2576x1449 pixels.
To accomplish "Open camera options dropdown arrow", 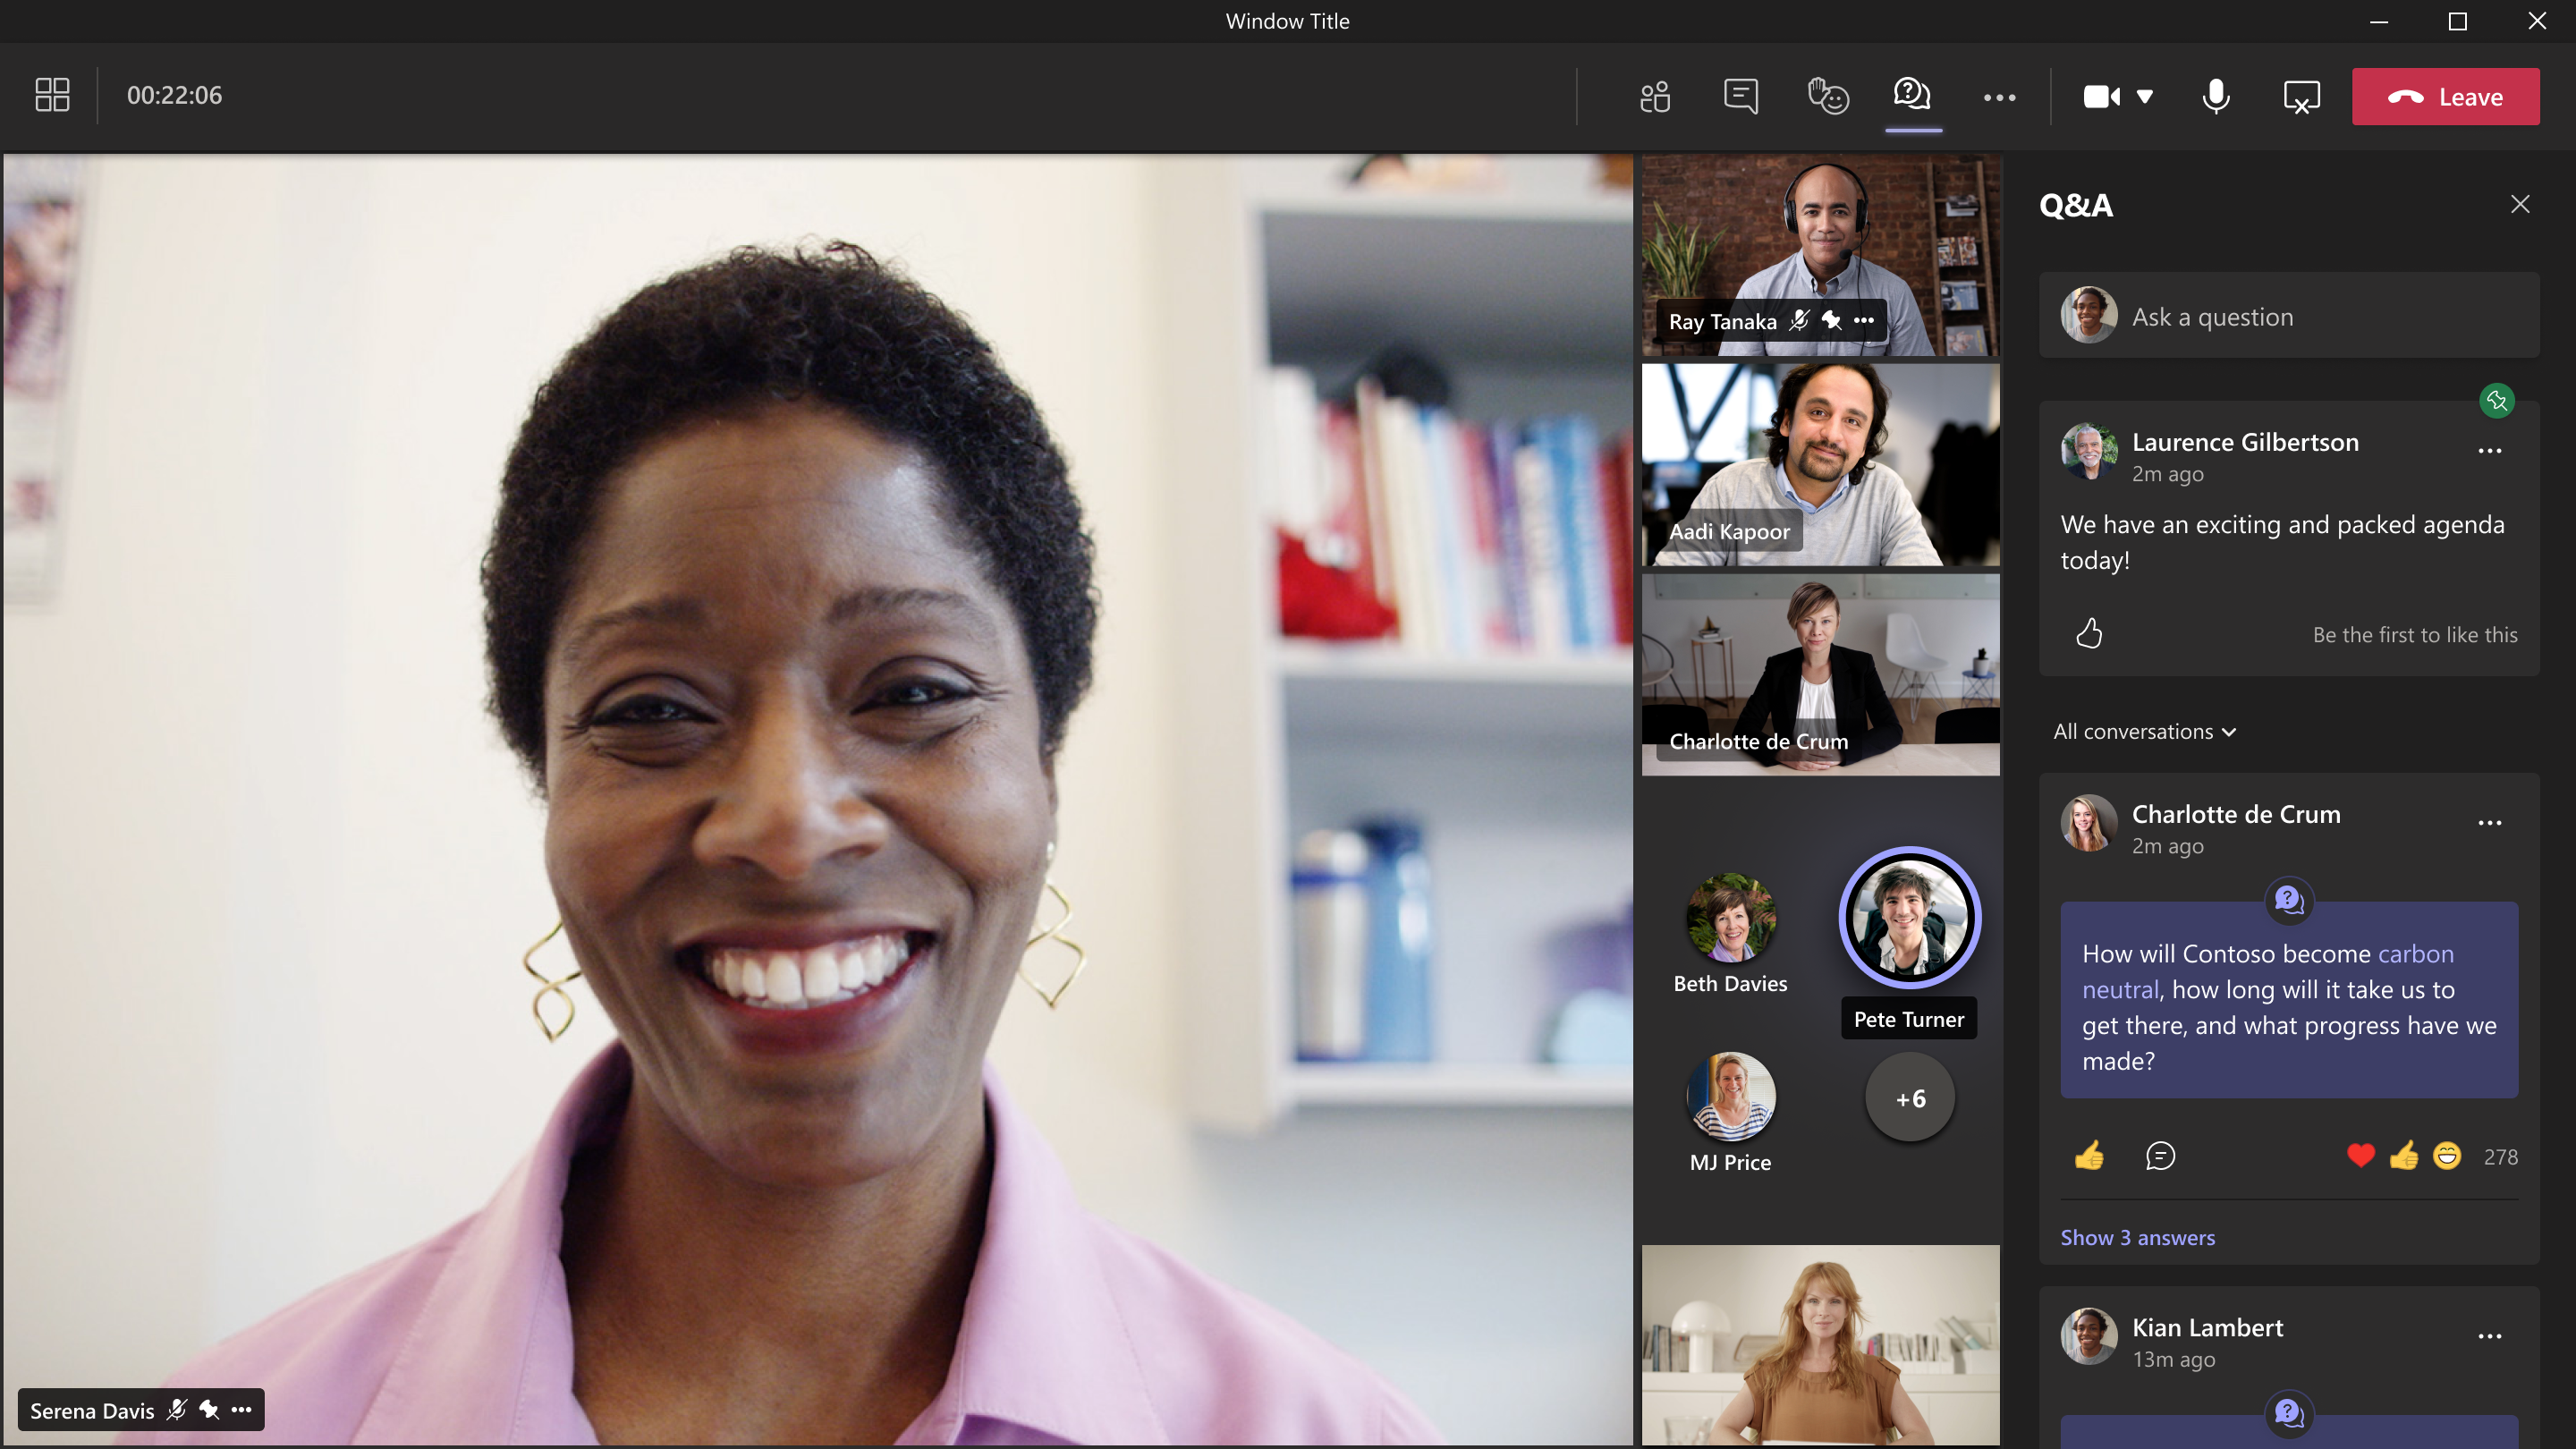I will pyautogui.click(x=2145, y=97).
